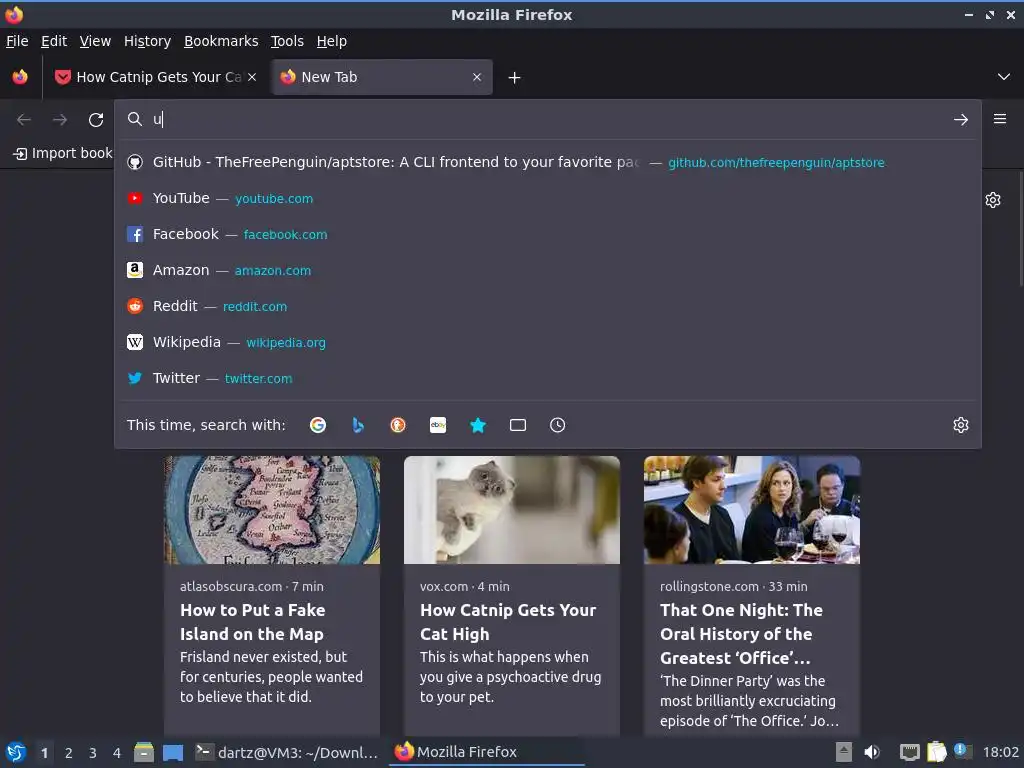Open the facebook.com link
Screen dimensions: 1024x768
pyautogui.click(x=285, y=234)
